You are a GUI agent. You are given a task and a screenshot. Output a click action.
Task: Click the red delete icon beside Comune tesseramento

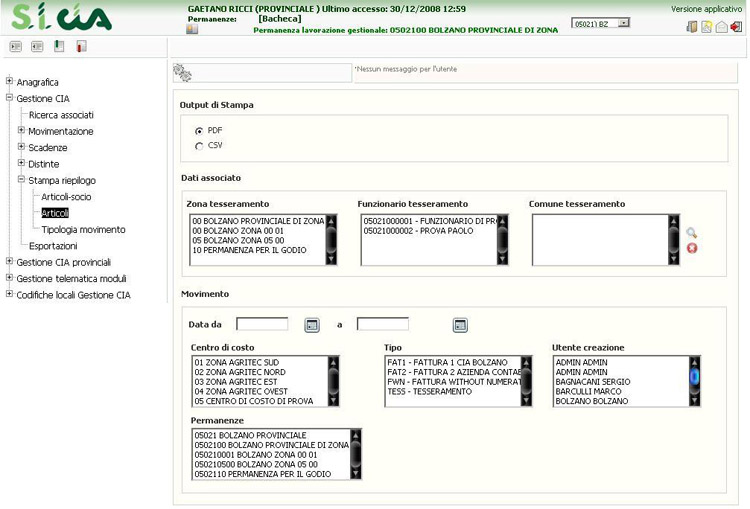[692, 248]
